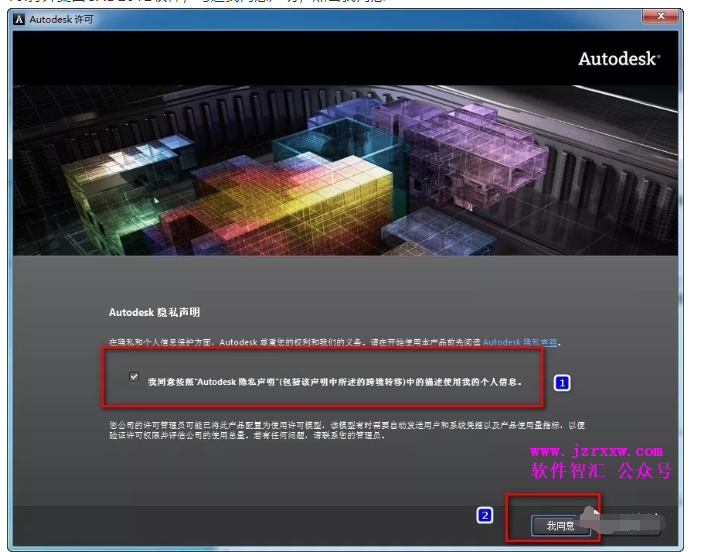The width and height of the screenshot is (706, 552).
Task: Click the agreement sentence starting 我同意按照
Action: click(335, 382)
